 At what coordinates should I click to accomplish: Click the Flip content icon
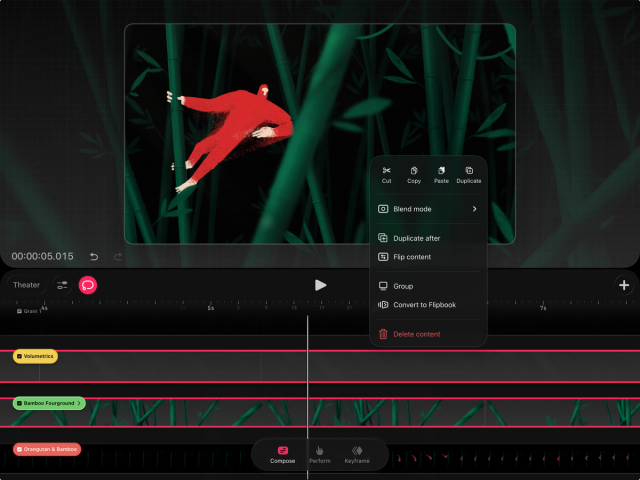pos(383,257)
